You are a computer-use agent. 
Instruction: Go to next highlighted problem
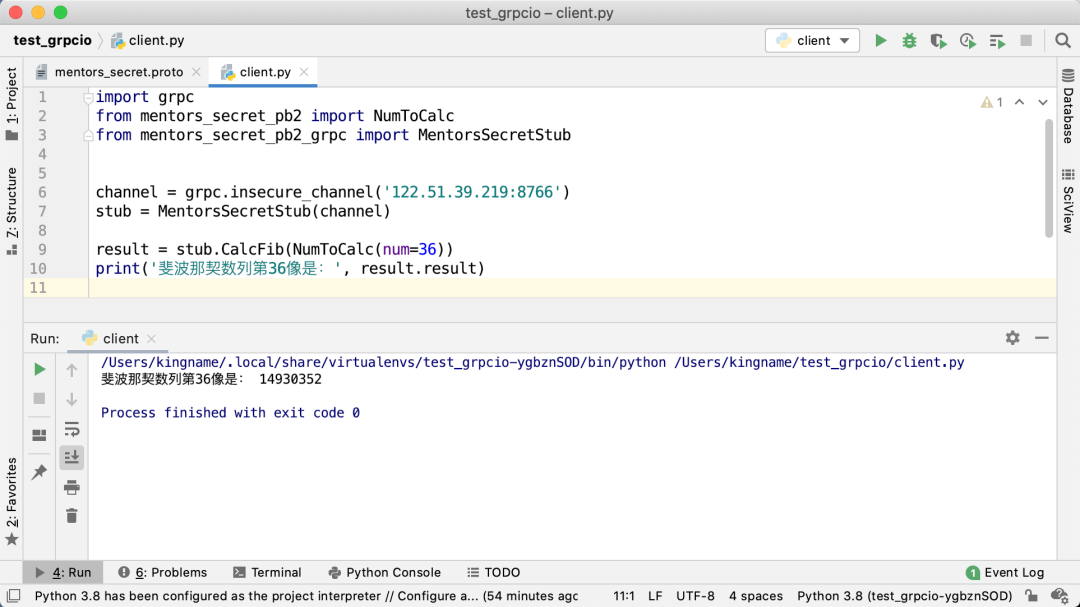[x=1043, y=102]
